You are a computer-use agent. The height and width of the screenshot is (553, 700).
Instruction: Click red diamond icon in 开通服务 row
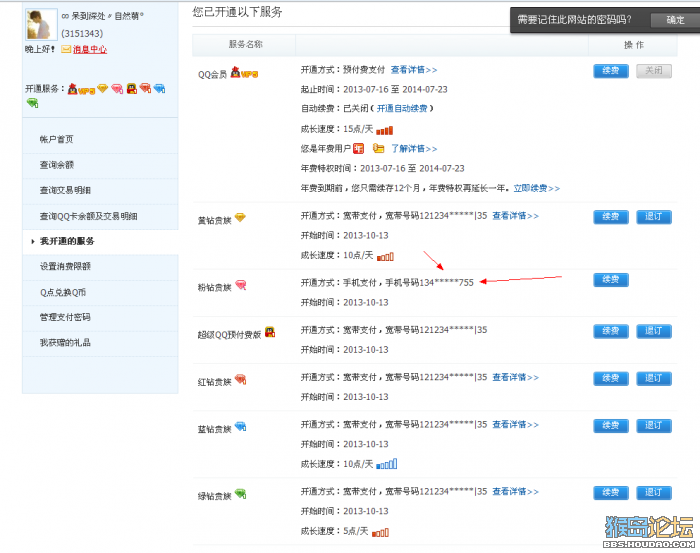145,88
